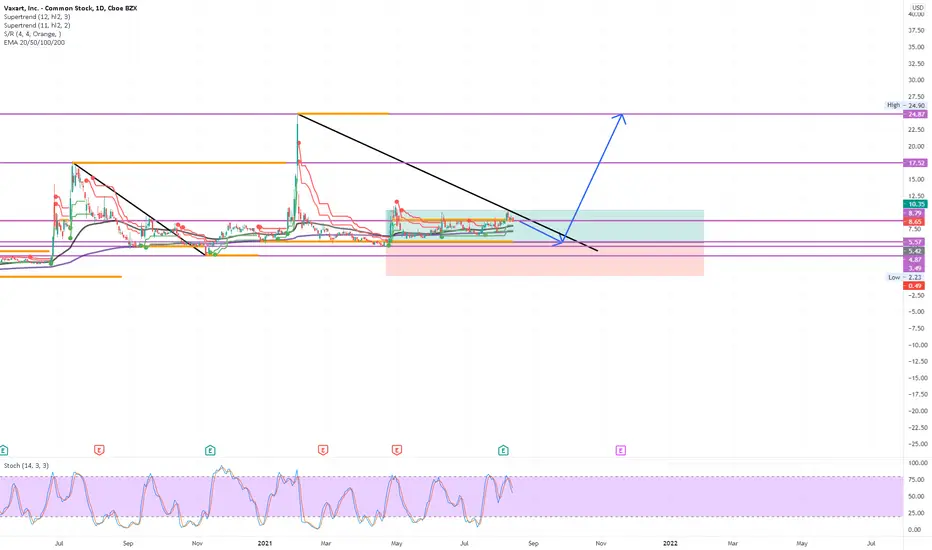Click the gray 5.42 price label
932x550 pixels.
coord(914,251)
